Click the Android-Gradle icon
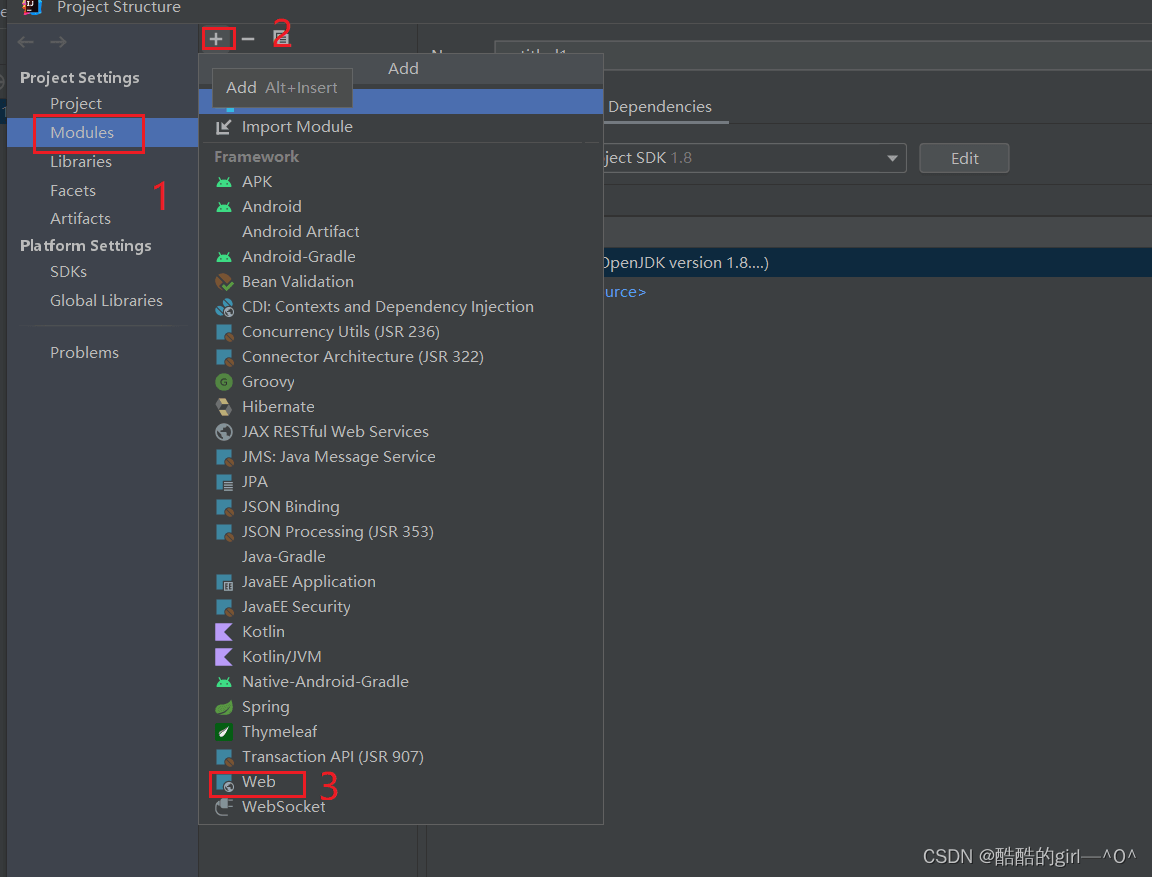1152x877 pixels. (223, 257)
